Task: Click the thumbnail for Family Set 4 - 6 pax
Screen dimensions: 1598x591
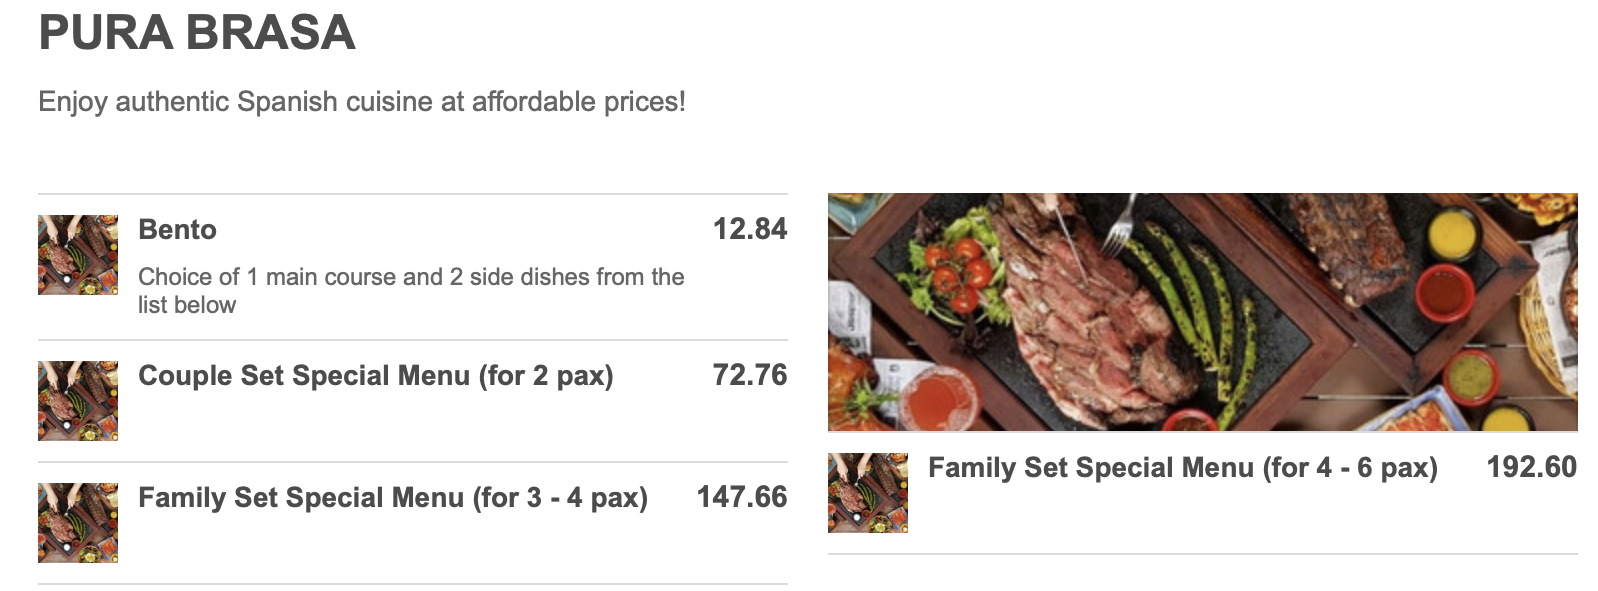Action: (868, 493)
